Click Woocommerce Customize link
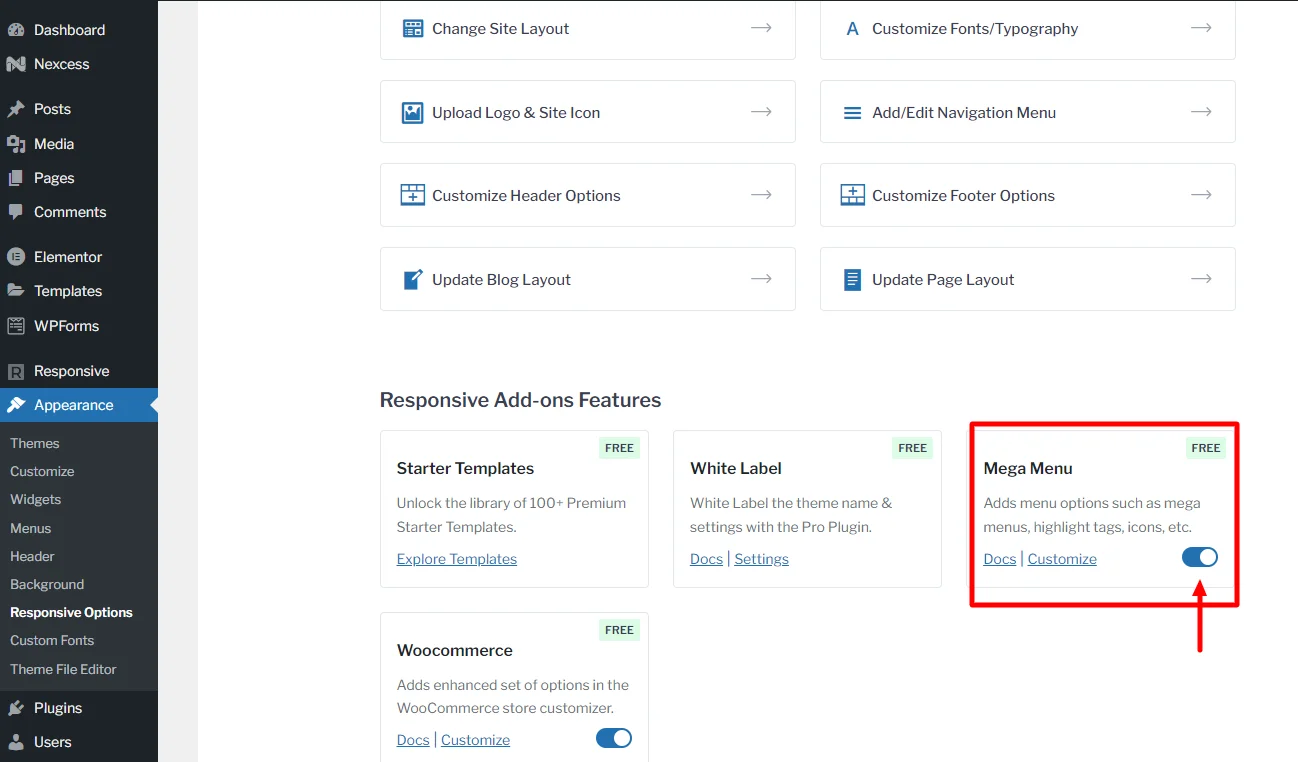The height and width of the screenshot is (762, 1298). 475,740
